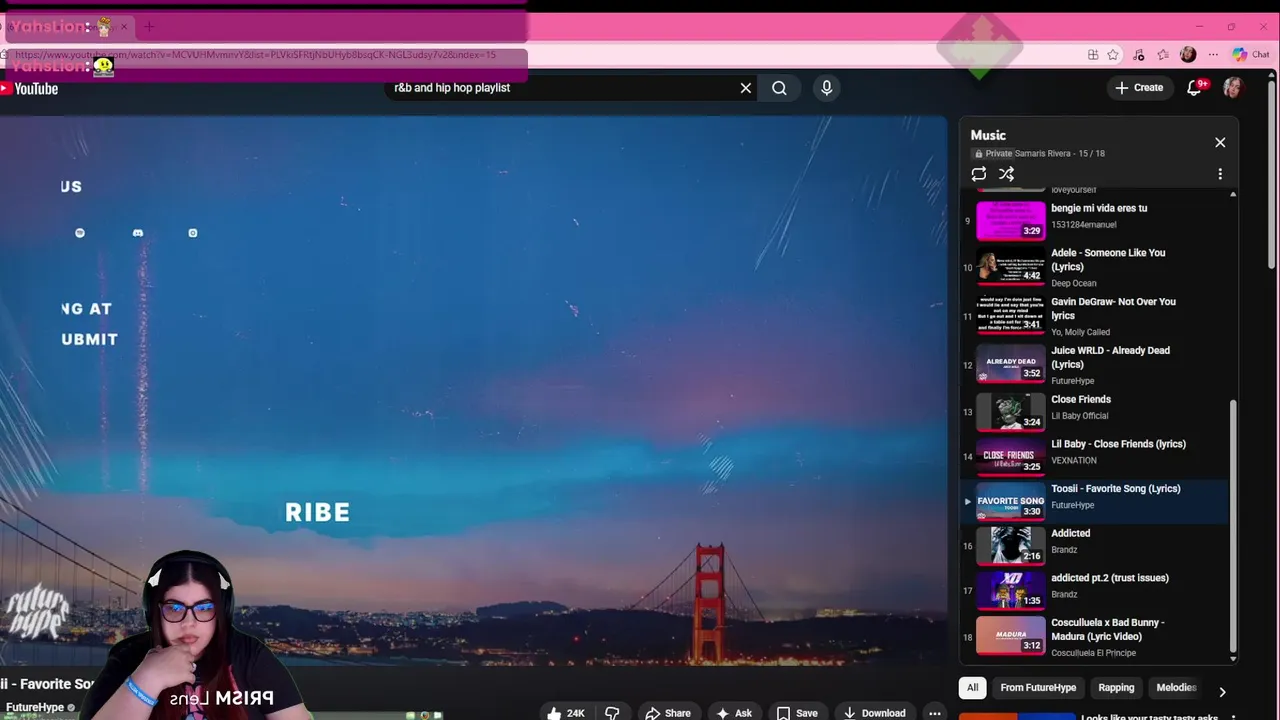
Task: Open browser extensions/apps icon in the address bar
Action: click(1093, 55)
